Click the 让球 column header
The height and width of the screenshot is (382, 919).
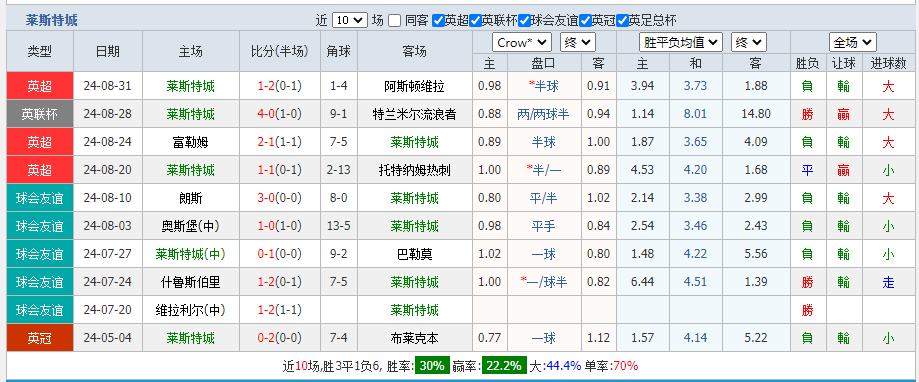pos(843,63)
